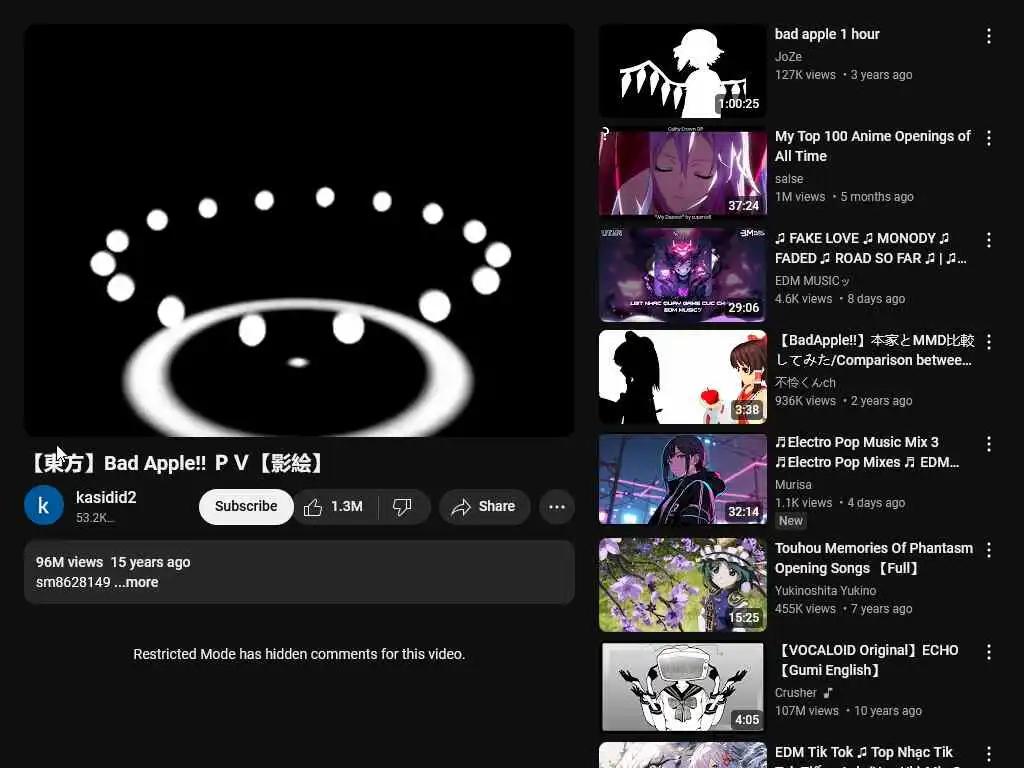Click '96M views 15 years ago' text
This screenshot has width=1024, height=768.
click(113, 562)
